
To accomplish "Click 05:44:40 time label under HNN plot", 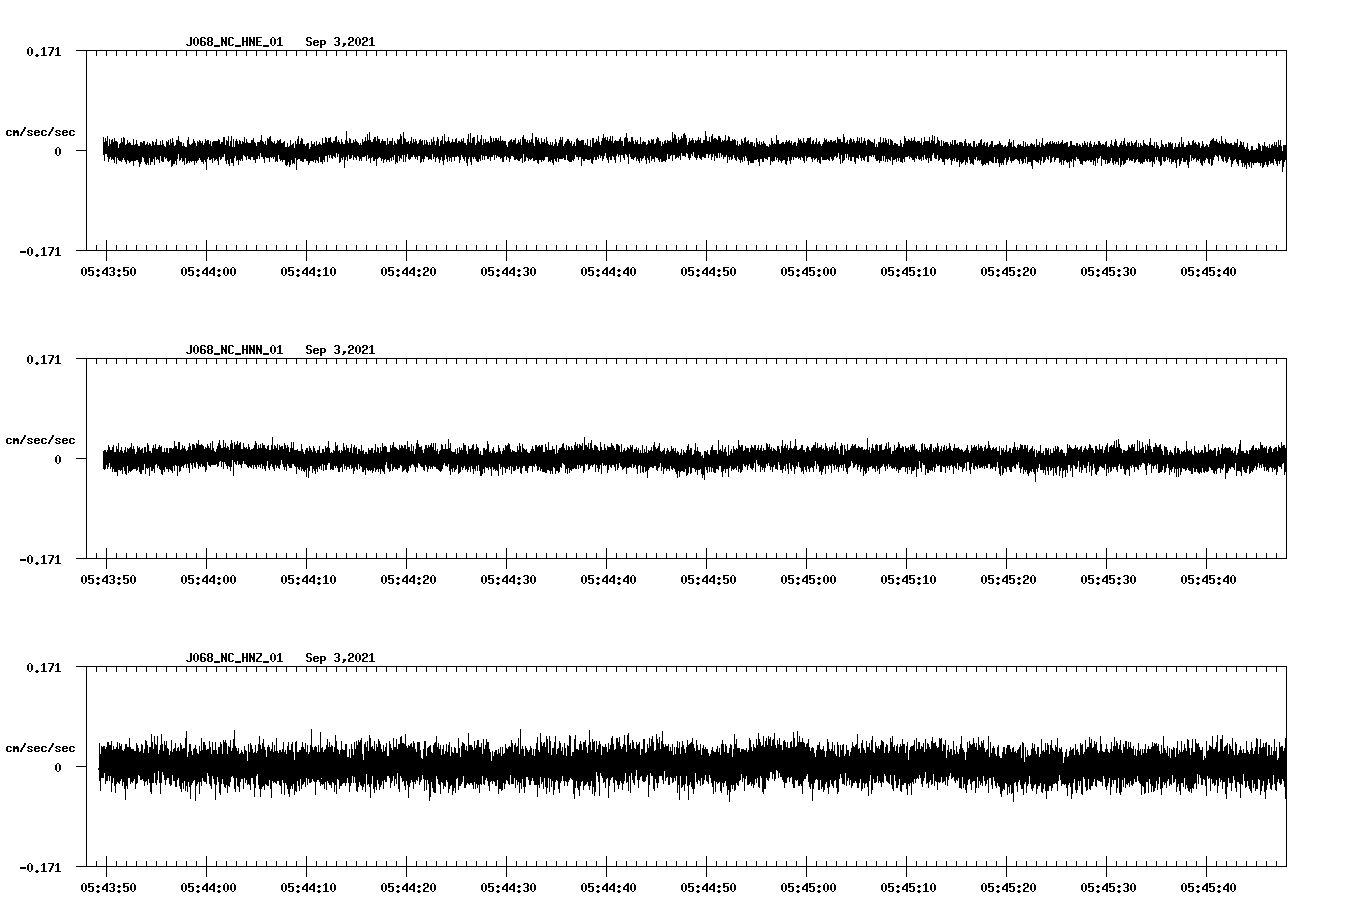I will tap(608, 580).
